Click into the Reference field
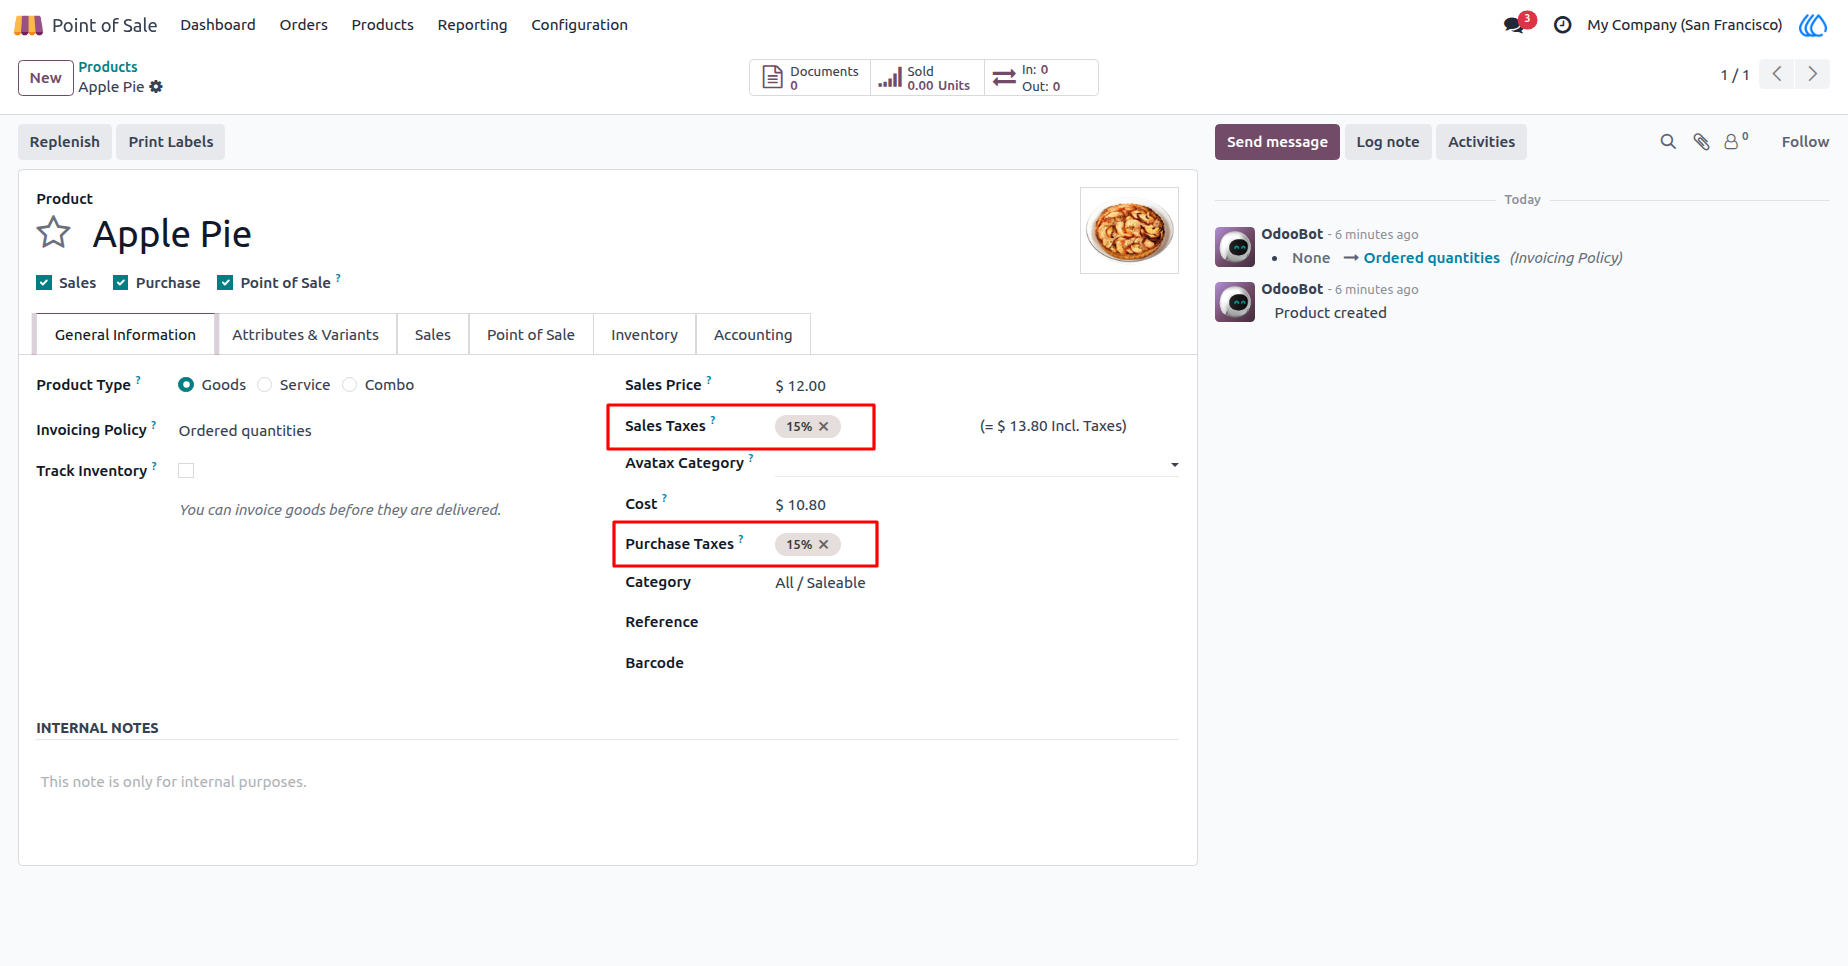Image resolution: width=1848 pixels, height=966 pixels. [x=977, y=623]
